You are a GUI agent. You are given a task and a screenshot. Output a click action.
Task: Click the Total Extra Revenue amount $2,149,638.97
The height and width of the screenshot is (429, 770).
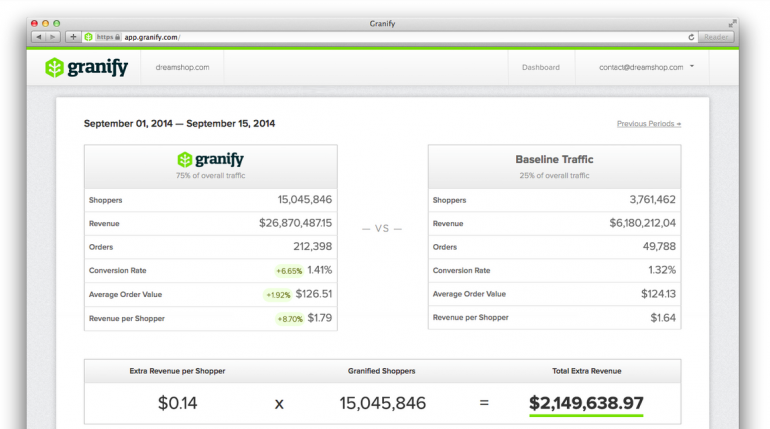pyautogui.click(x=586, y=403)
